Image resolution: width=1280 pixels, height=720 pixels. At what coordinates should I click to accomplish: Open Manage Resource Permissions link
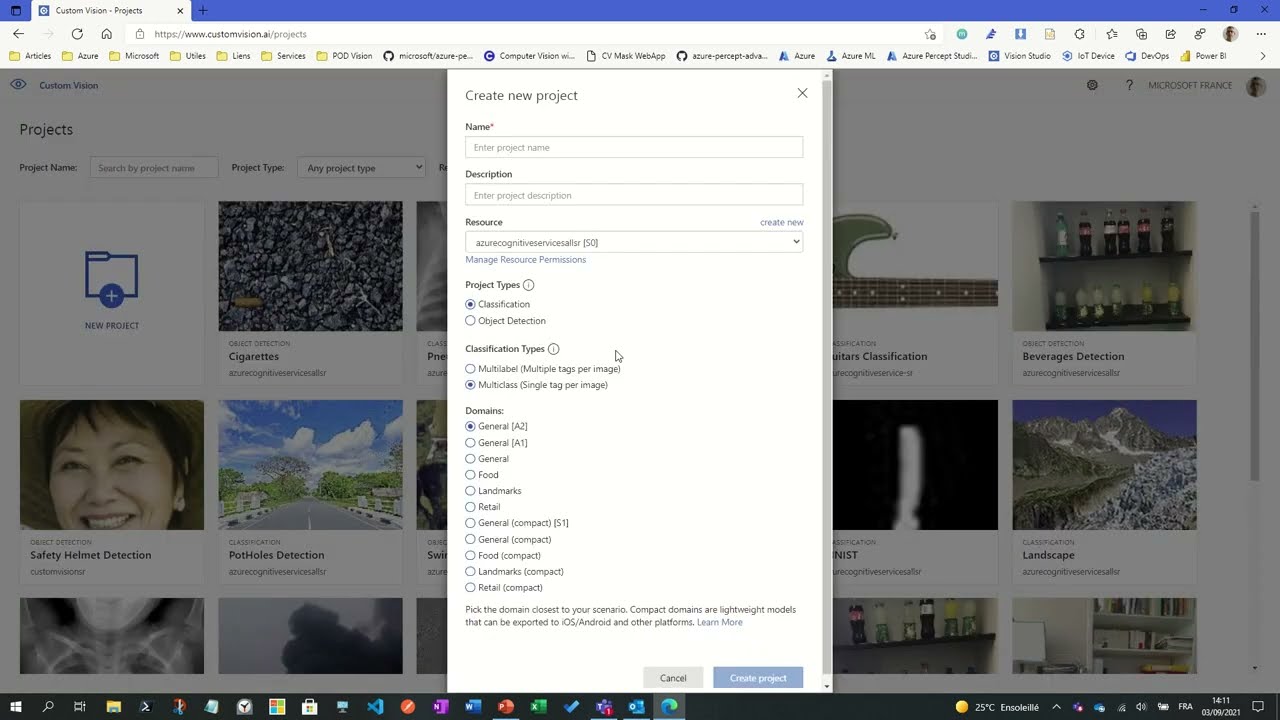click(526, 260)
